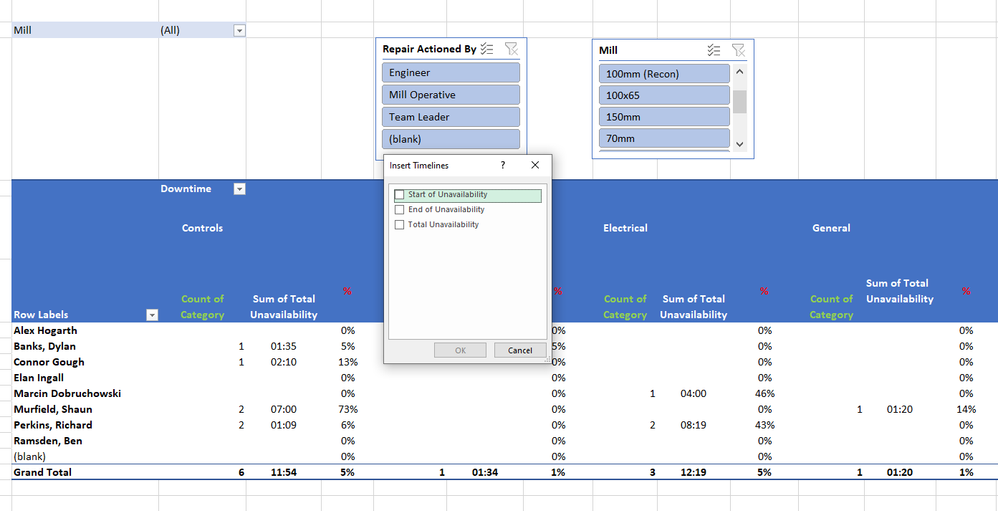Click the Marcin Dobruchowski row label

(67, 393)
